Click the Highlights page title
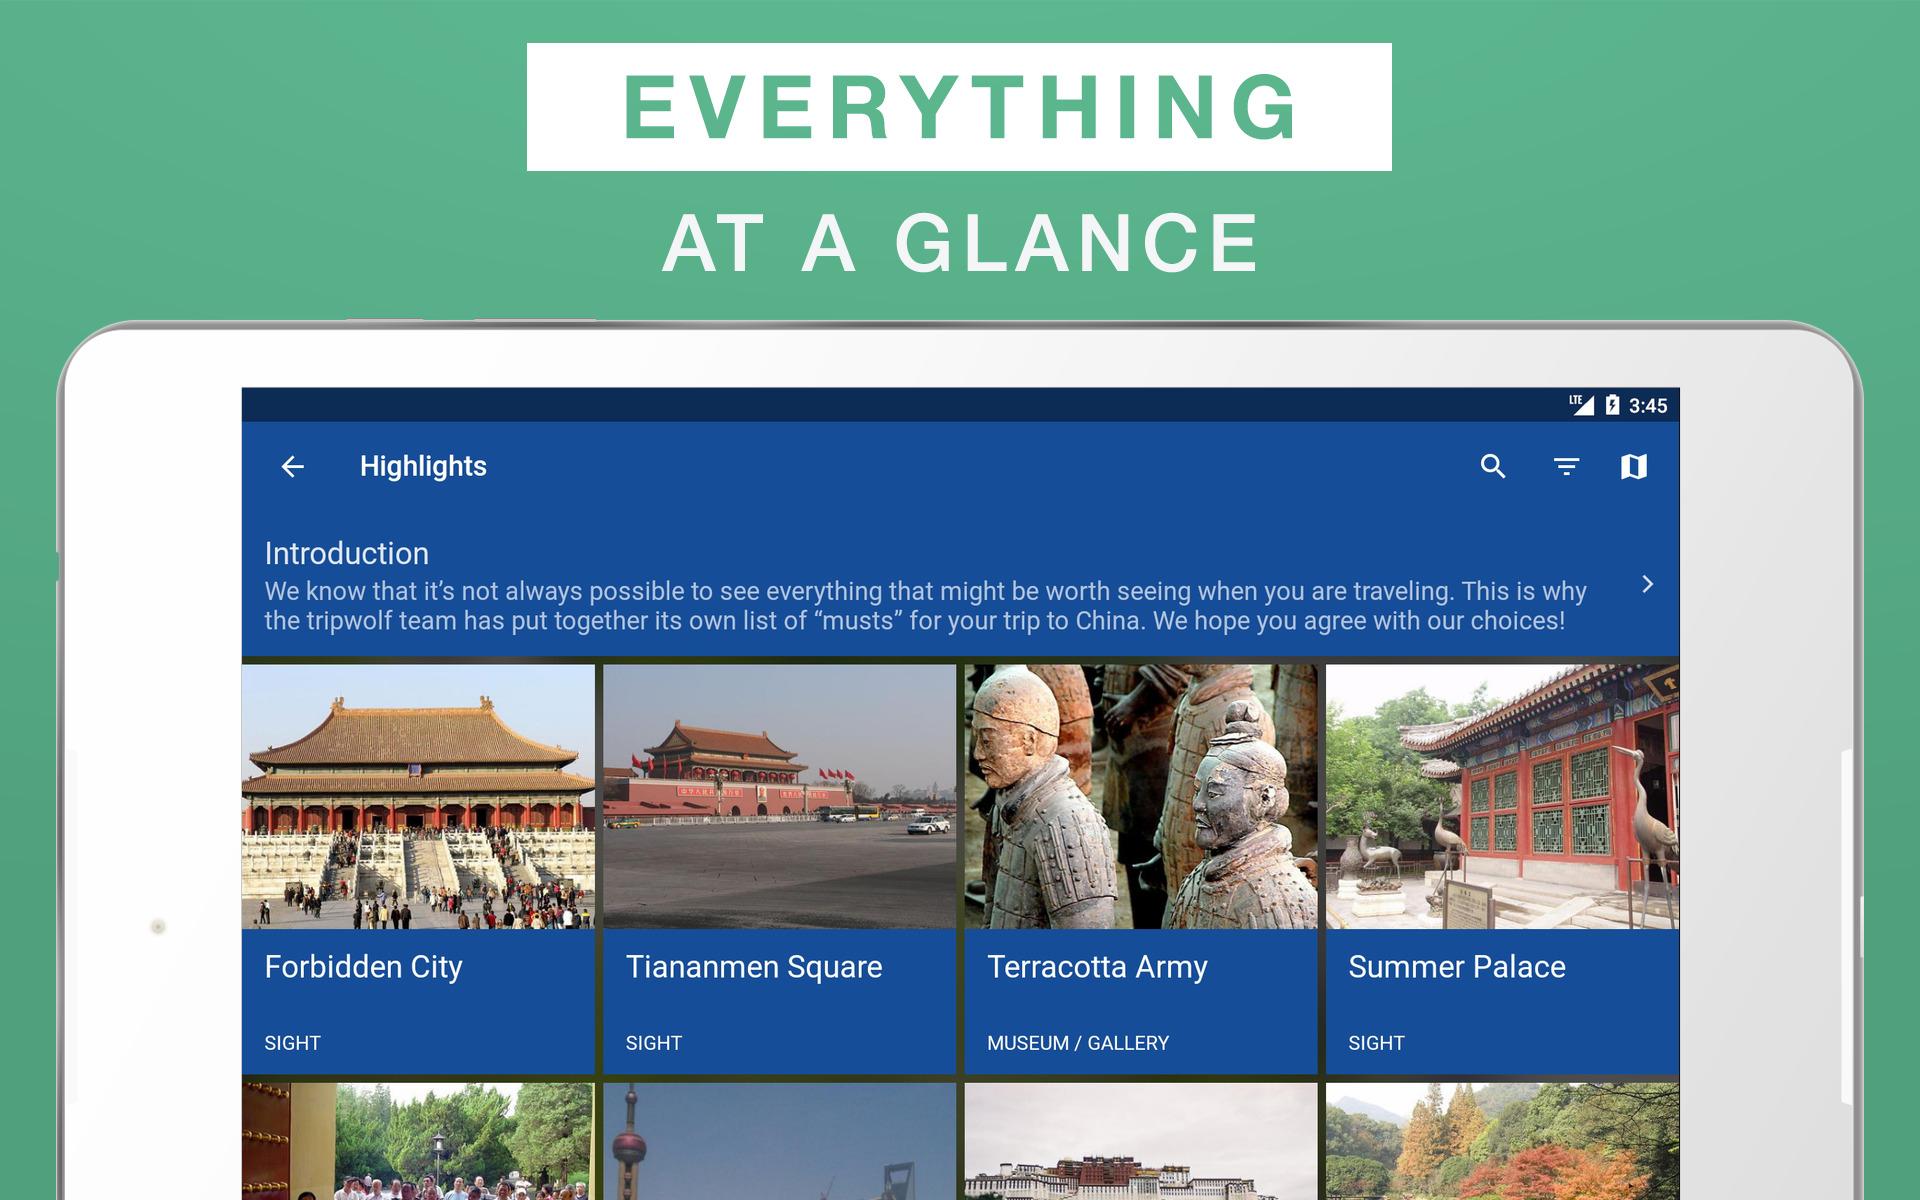Screen dimensions: 1920x1200 coord(423,466)
